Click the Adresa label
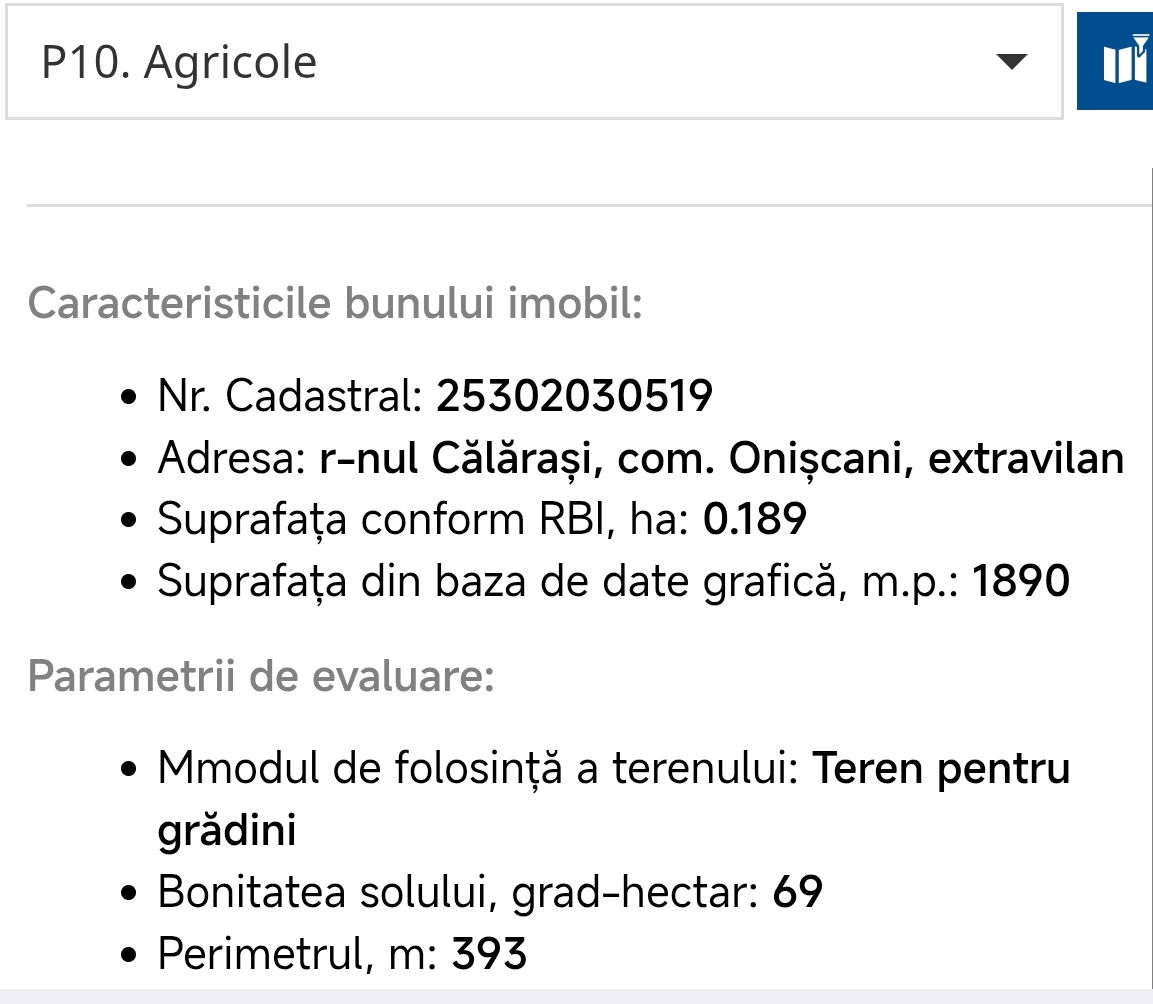The image size is (1153, 1004). [x=232, y=458]
